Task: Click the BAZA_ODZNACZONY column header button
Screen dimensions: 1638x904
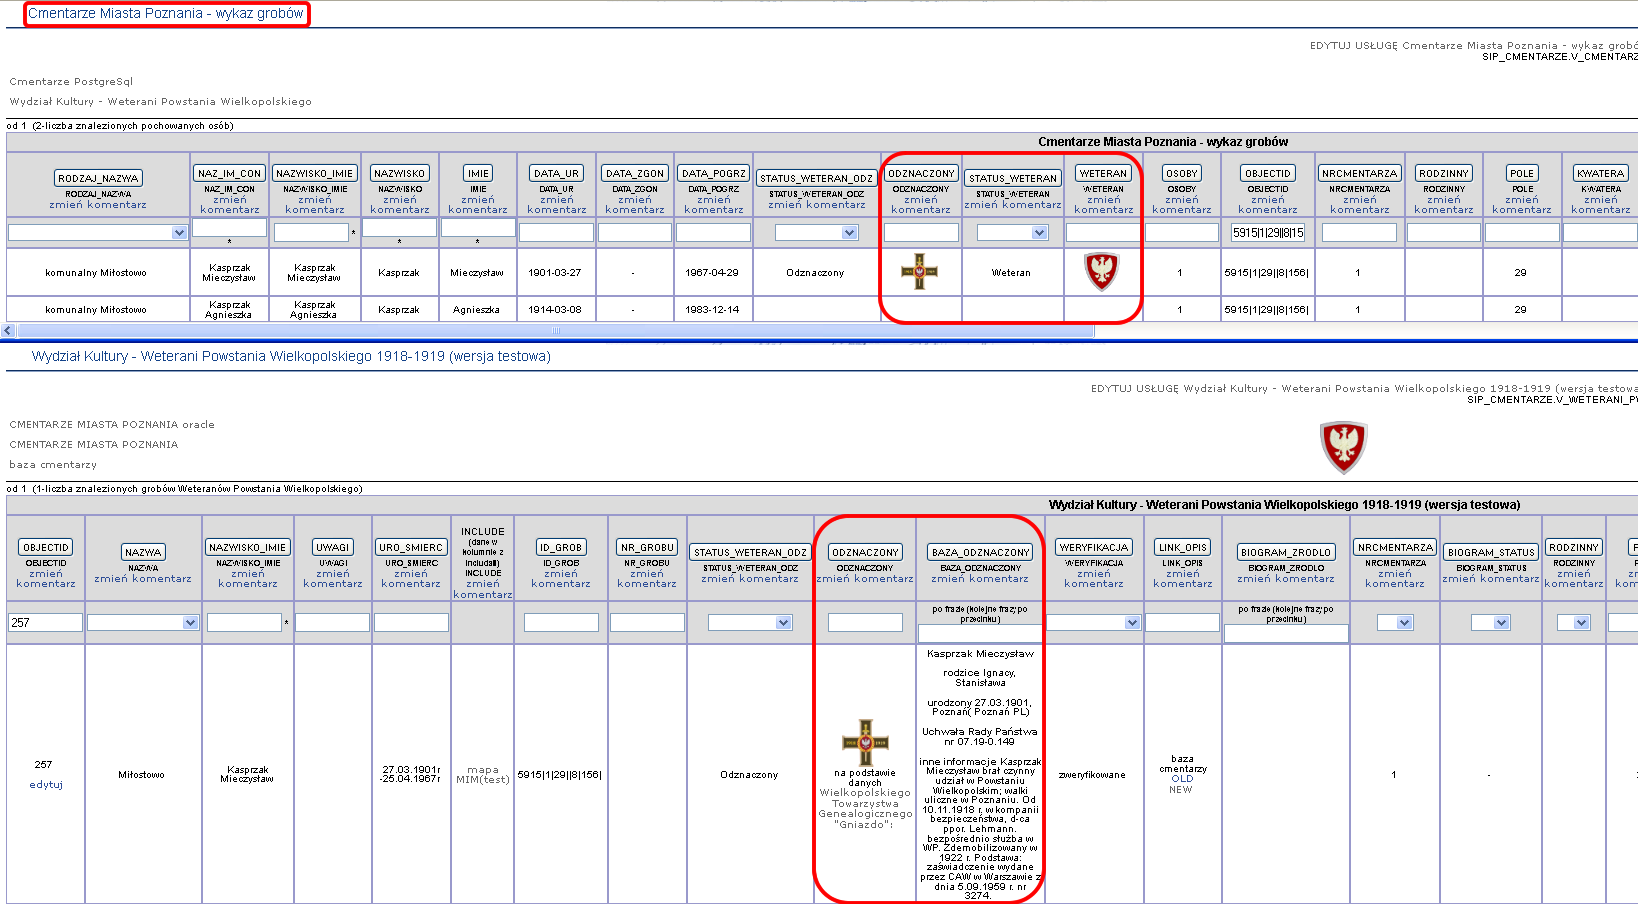Action: [x=979, y=552]
